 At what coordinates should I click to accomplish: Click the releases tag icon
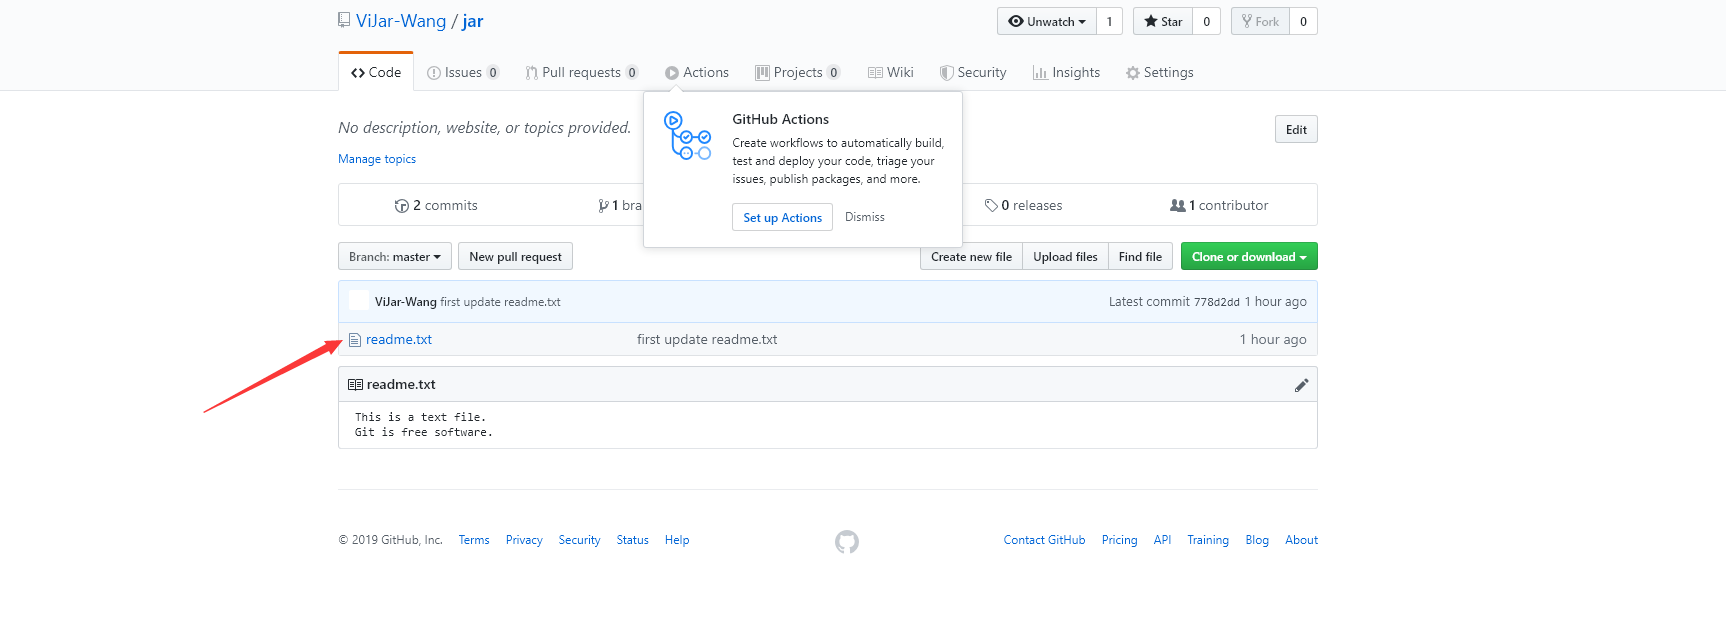point(990,206)
